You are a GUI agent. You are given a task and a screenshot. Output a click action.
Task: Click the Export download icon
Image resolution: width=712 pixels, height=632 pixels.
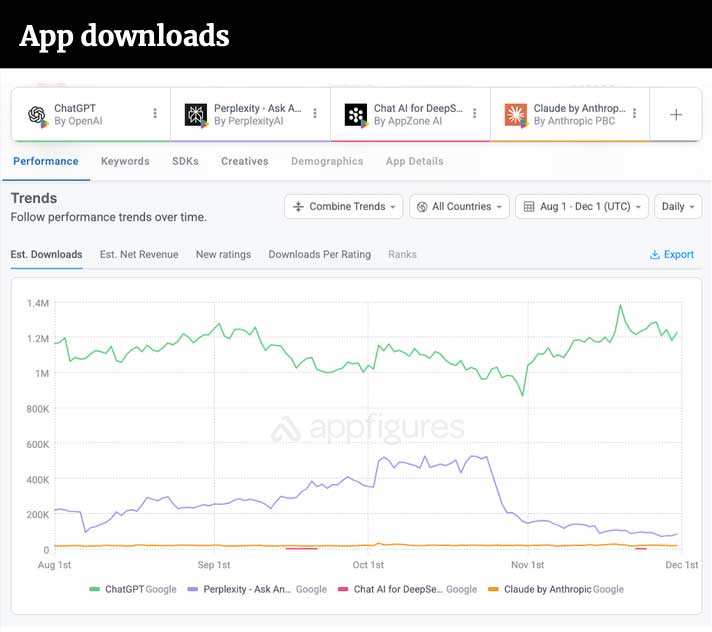[x=655, y=255]
